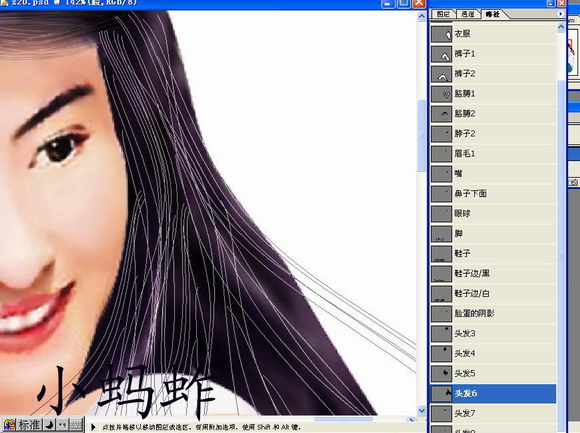580x433 pixels.
Task: Select the 裤子1 path row
Action: tap(493, 54)
